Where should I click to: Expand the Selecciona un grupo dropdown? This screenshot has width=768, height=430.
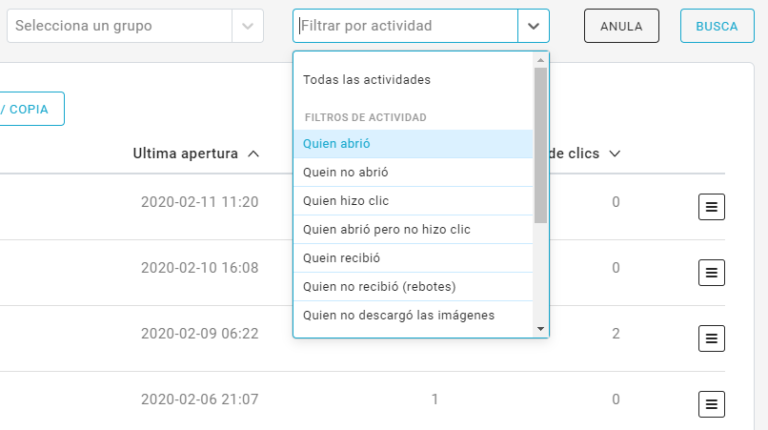tap(248, 26)
